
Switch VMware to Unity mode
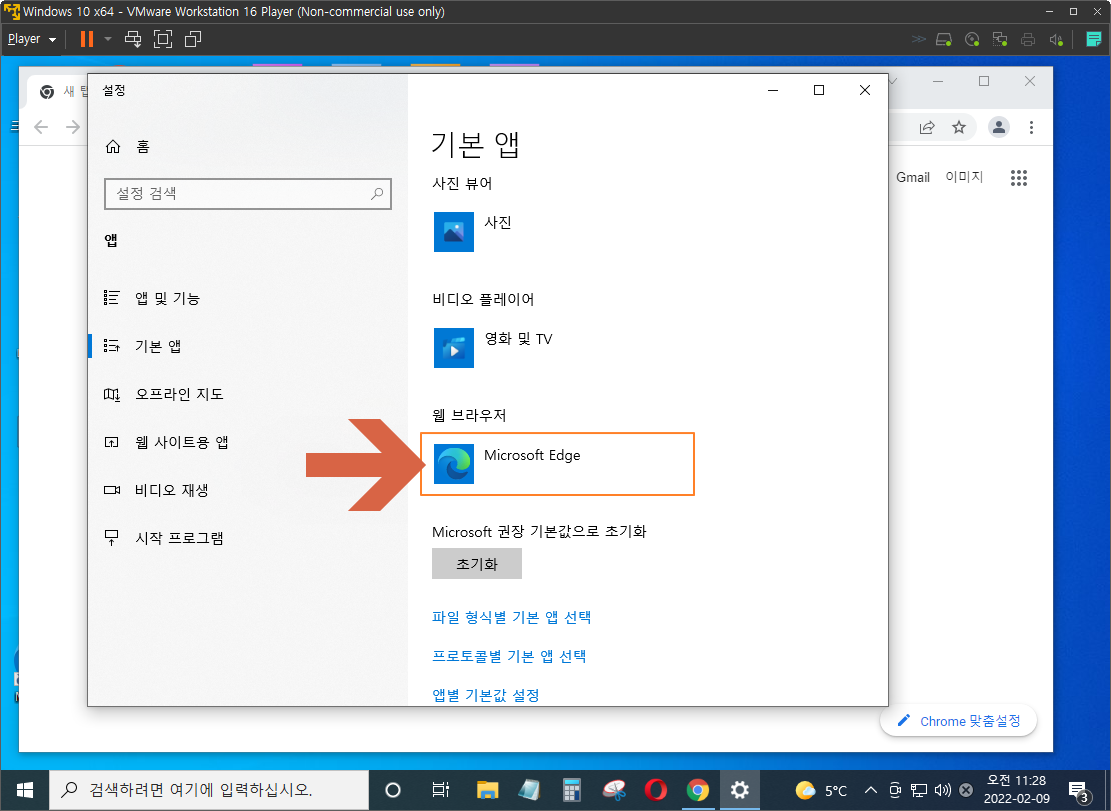[x=193, y=39]
